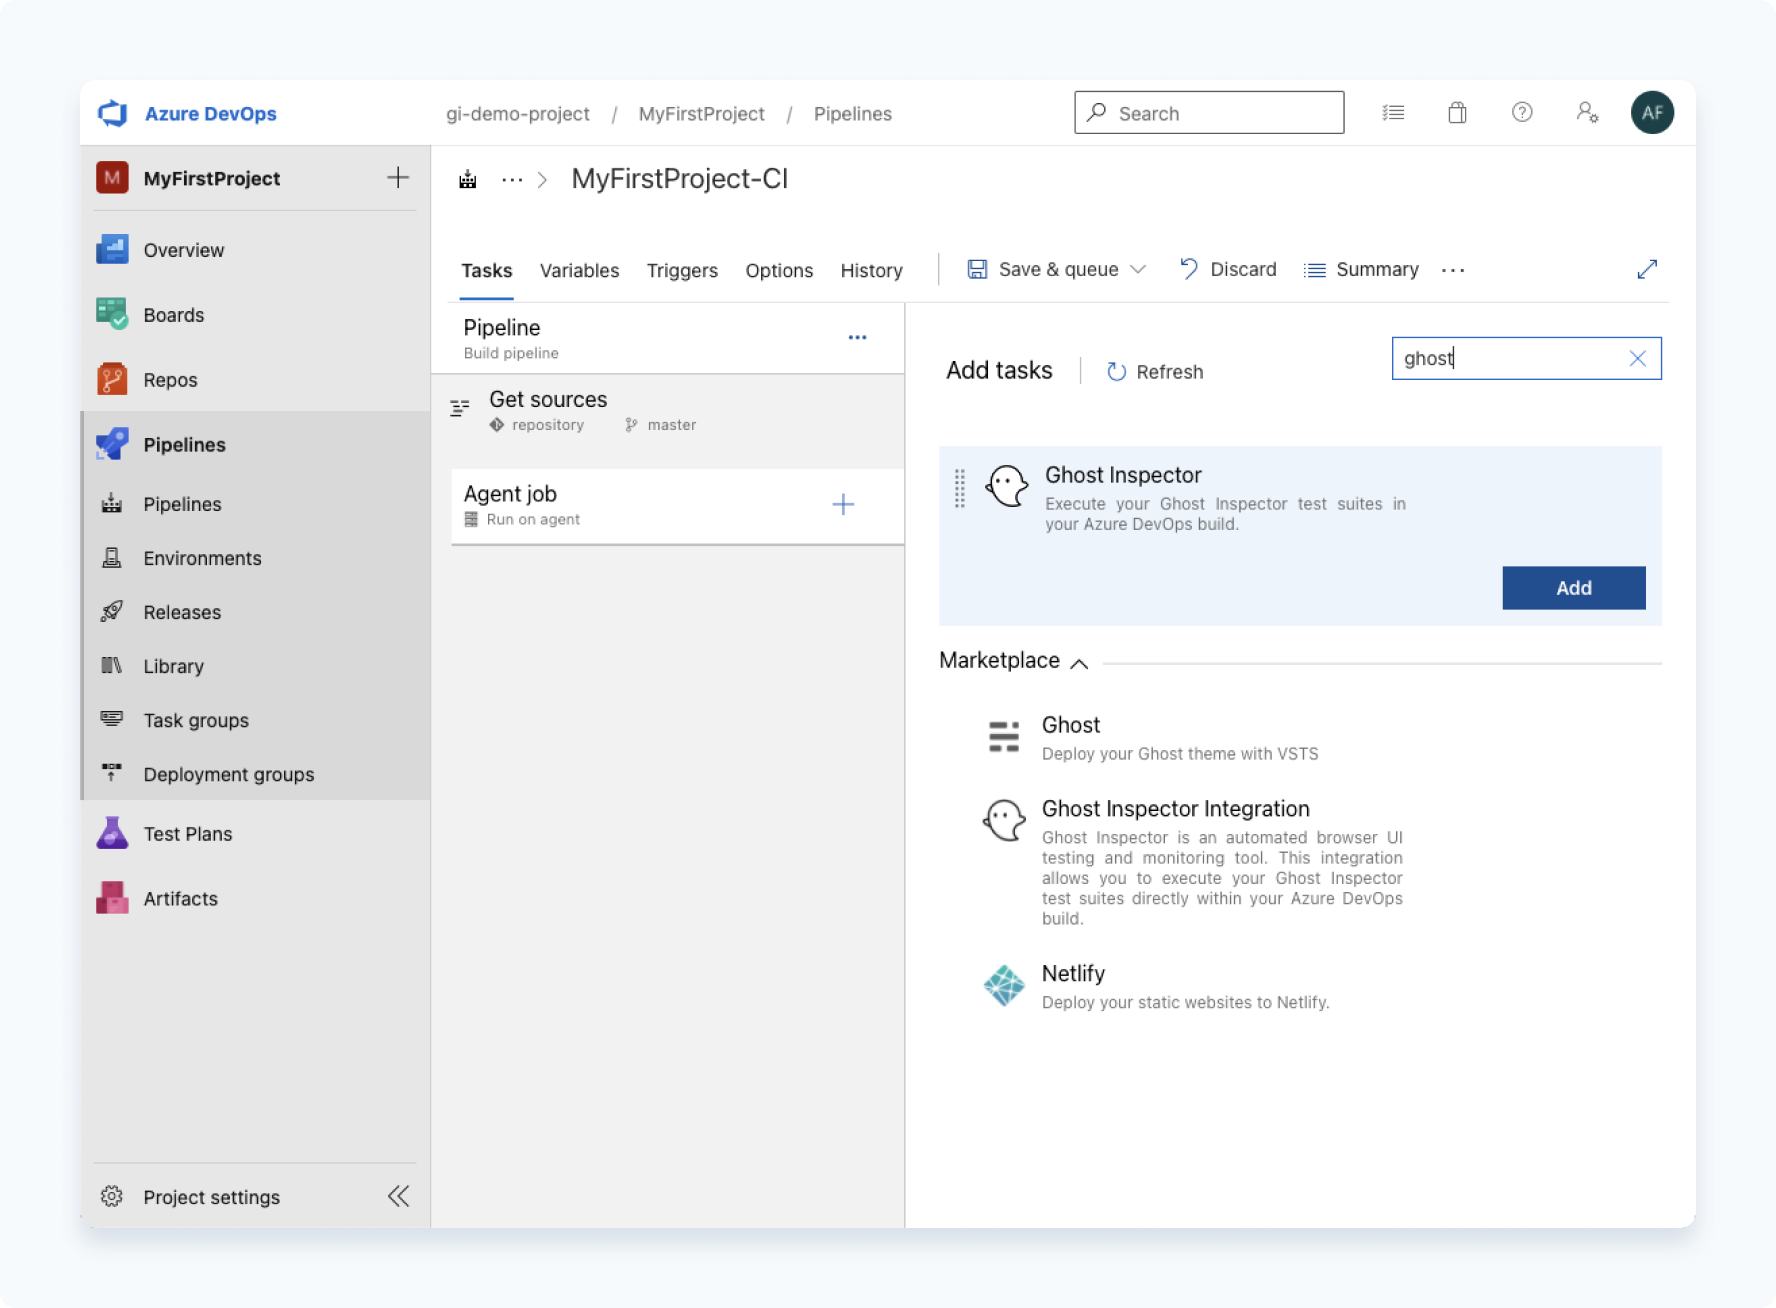Click Discard to revert pipeline changes
This screenshot has height=1308, width=1776.
[x=1242, y=269]
